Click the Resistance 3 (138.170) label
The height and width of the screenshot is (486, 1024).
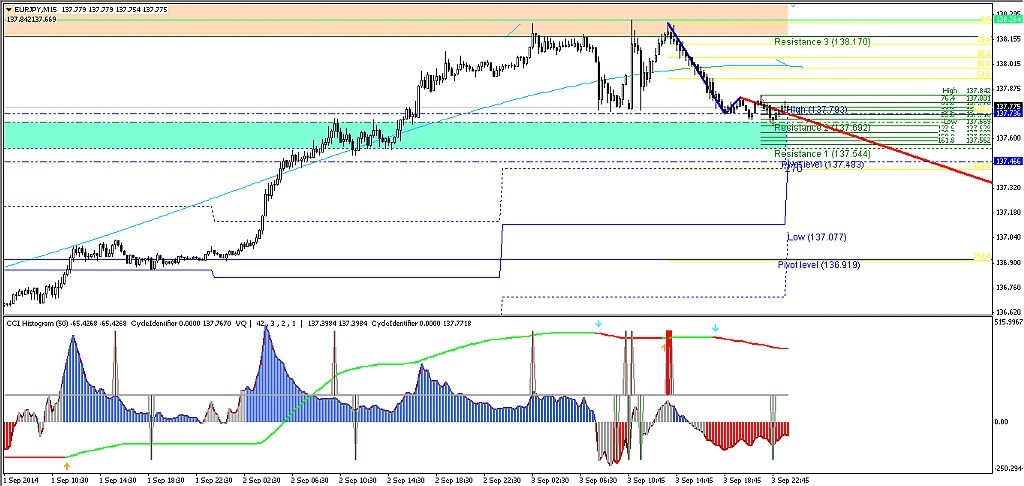coord(822,42)
